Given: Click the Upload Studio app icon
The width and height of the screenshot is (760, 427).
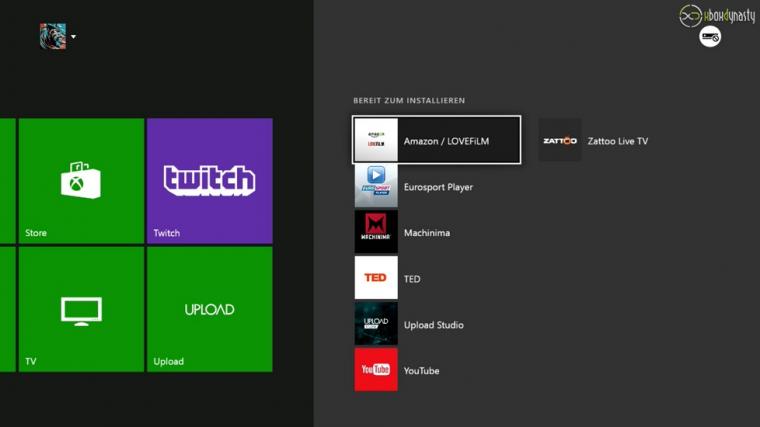Looking at the screenshot, I should pyautogui.click(x=376, y=324).
